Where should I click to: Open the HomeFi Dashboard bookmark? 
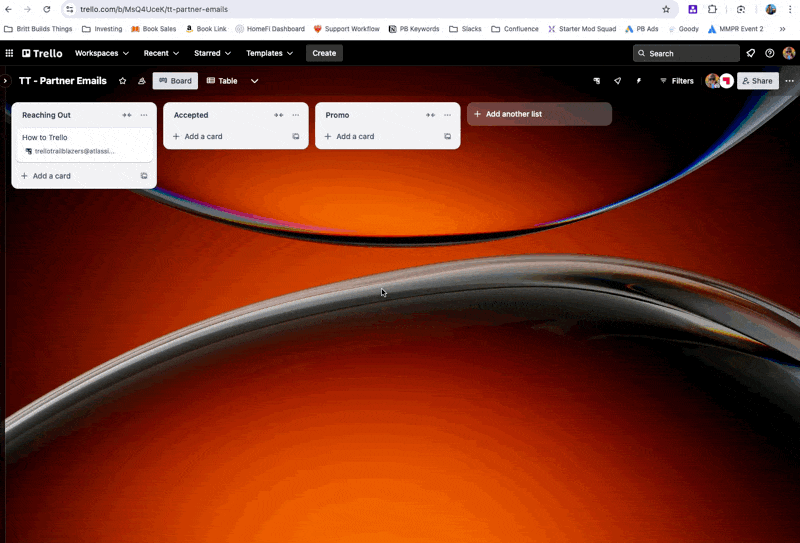[270, 29]
